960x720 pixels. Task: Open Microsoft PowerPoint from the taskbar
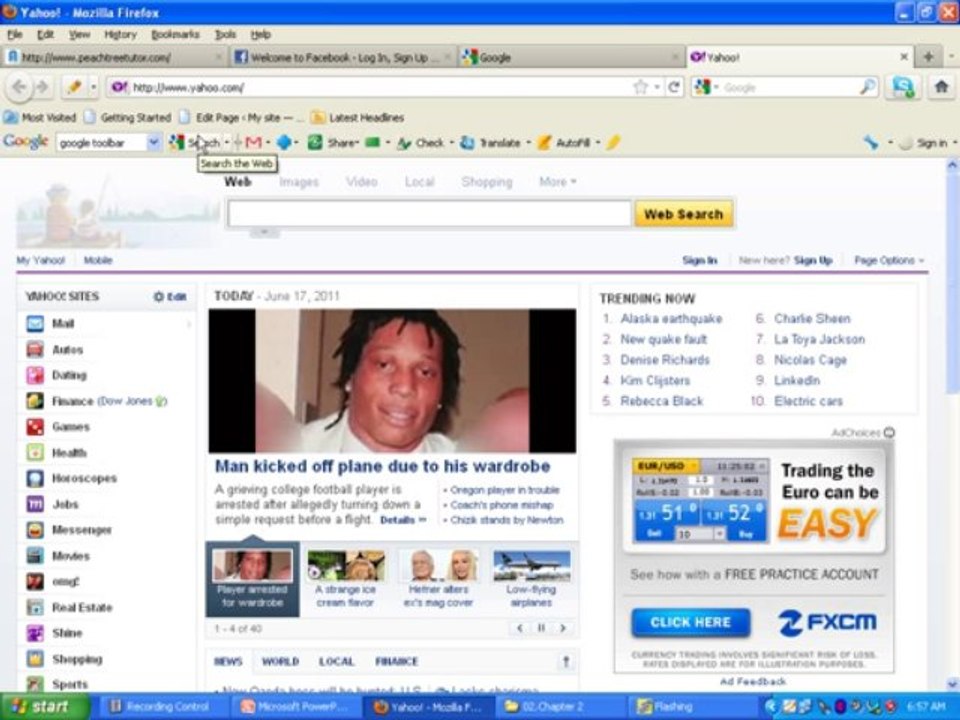[295, 707]
